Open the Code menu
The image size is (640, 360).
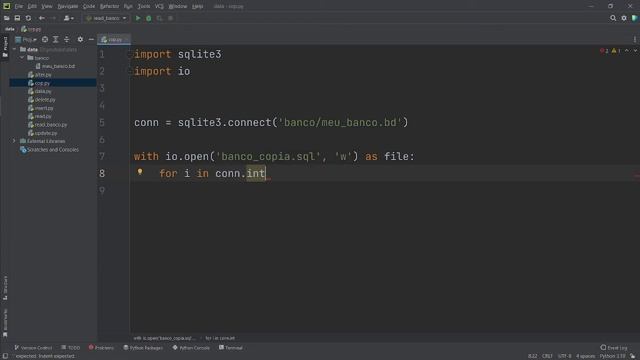89,7
